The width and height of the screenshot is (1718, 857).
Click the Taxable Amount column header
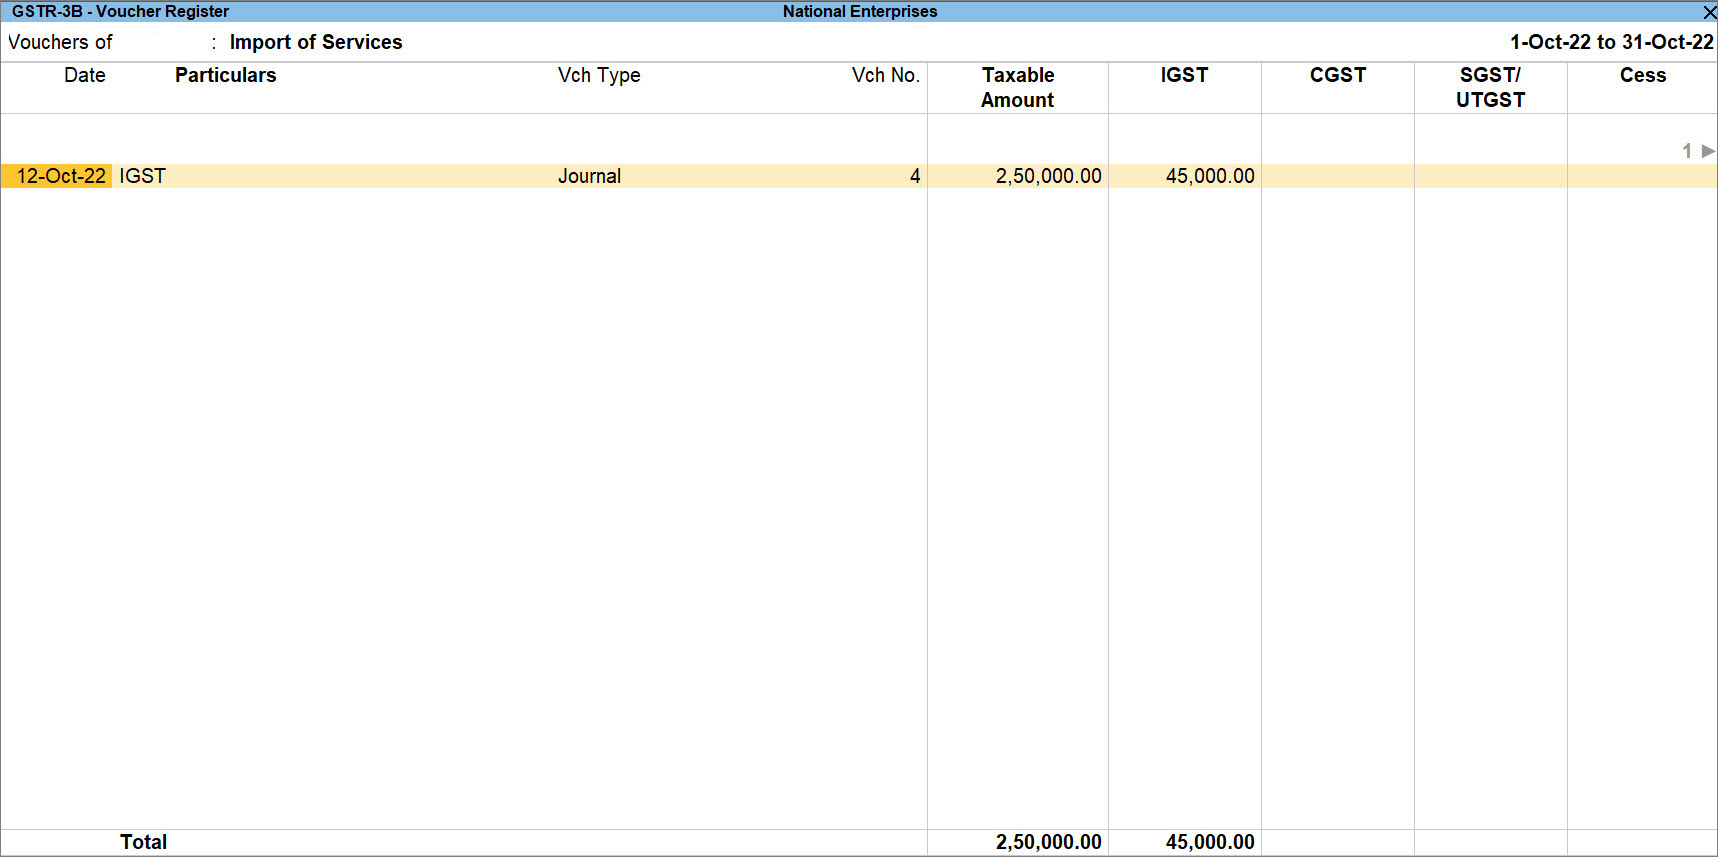point(1017,87)
